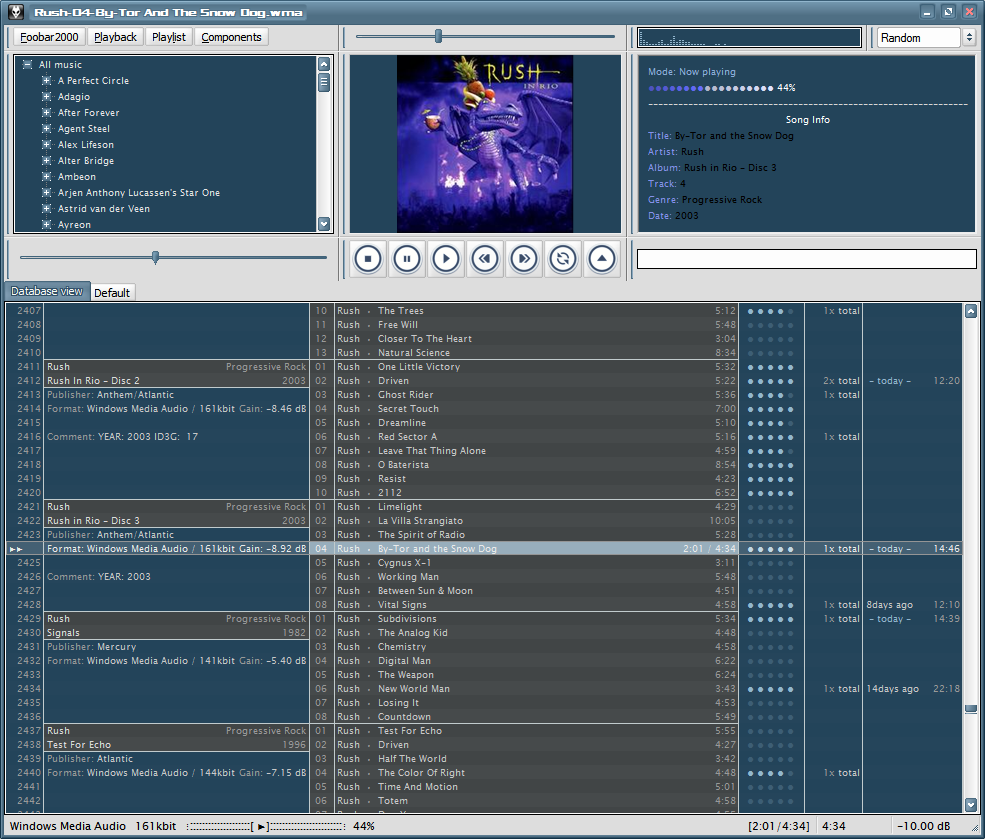The image size is (985, 839).
Task: Click the artist tree scroll-down arrow
Action: click(x=324, y=224)
